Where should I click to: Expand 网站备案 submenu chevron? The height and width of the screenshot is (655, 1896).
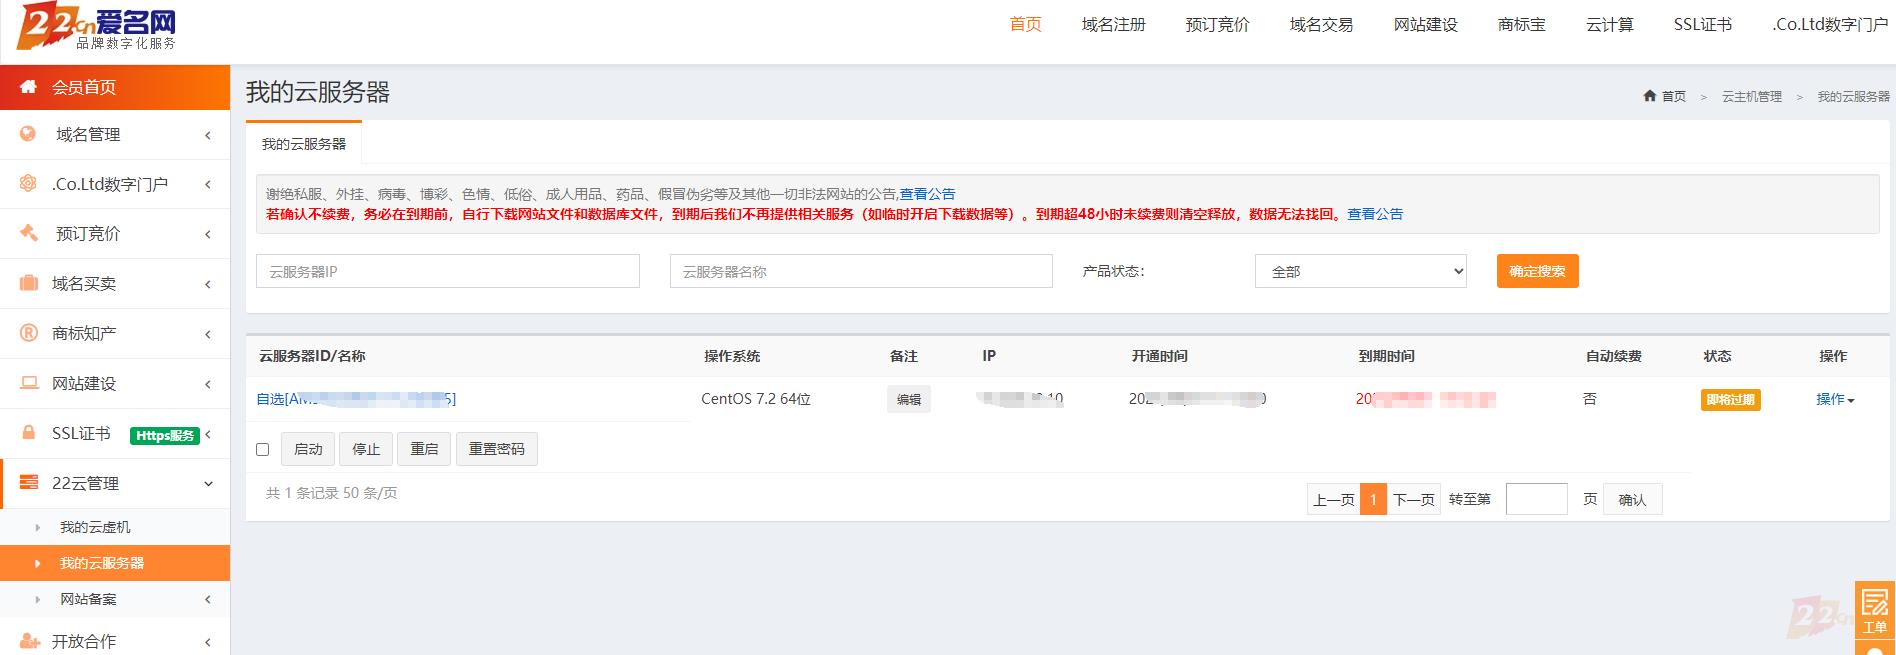coord(208,599)
